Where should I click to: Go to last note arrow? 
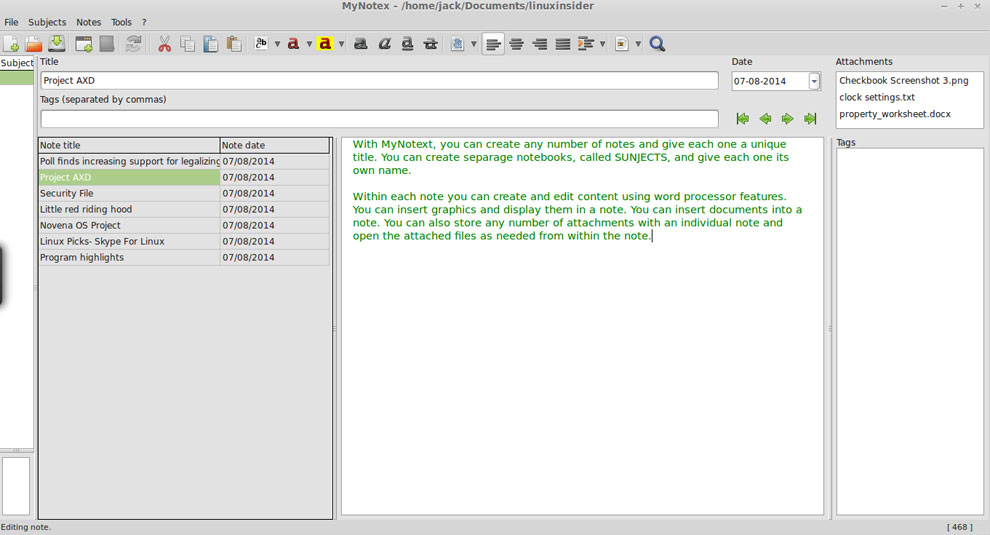(810, 118)
